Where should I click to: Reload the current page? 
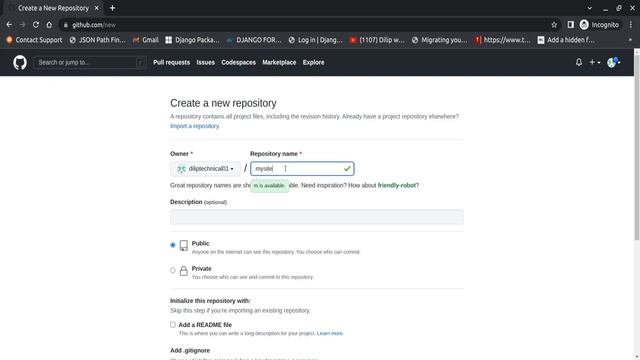tap(36, 25)
